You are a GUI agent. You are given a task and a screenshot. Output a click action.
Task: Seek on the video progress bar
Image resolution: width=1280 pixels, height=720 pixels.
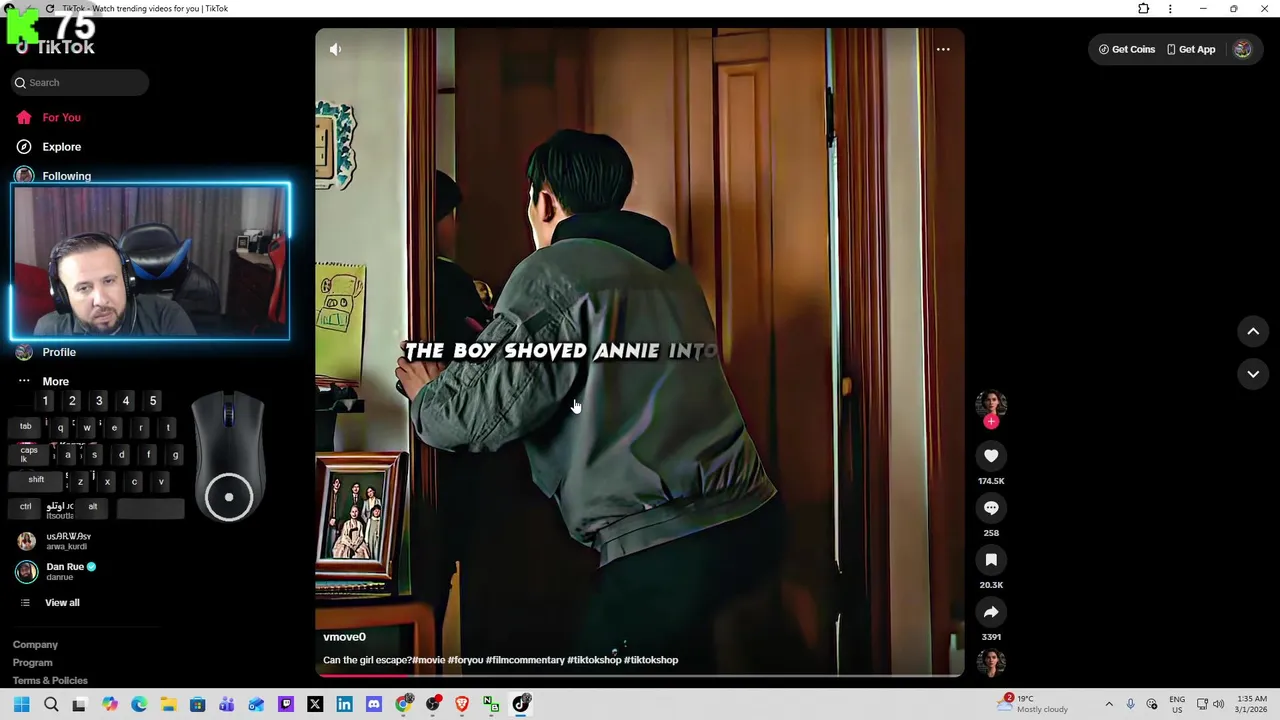point(640,676)
